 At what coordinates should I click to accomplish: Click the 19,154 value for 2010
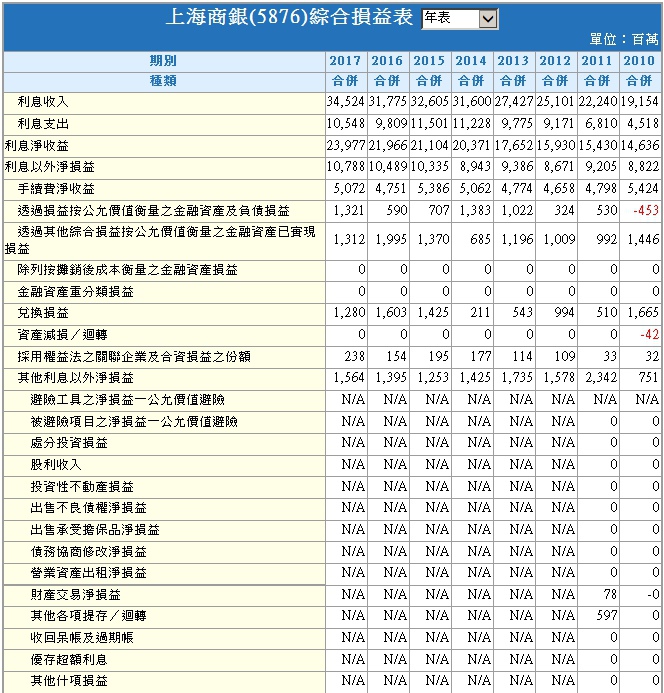(640, 102)
